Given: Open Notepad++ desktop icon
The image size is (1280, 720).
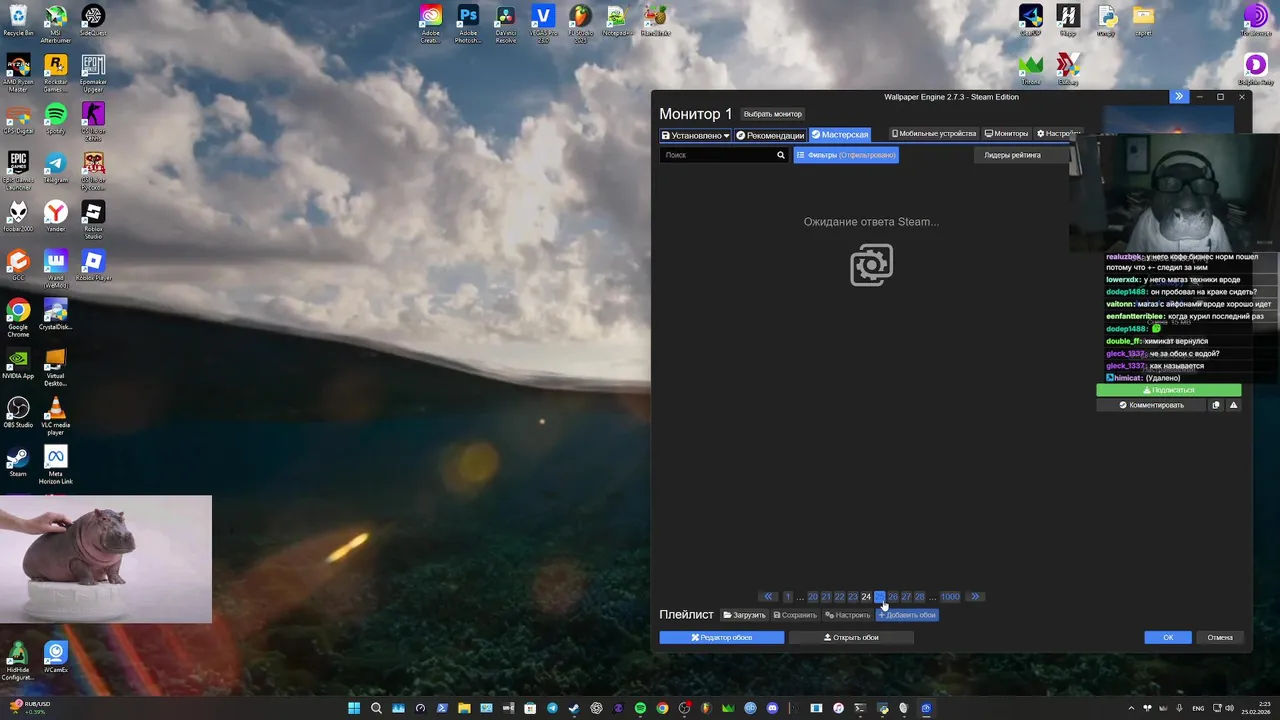Looking at the screenshot, I should [x=617, y=20].
